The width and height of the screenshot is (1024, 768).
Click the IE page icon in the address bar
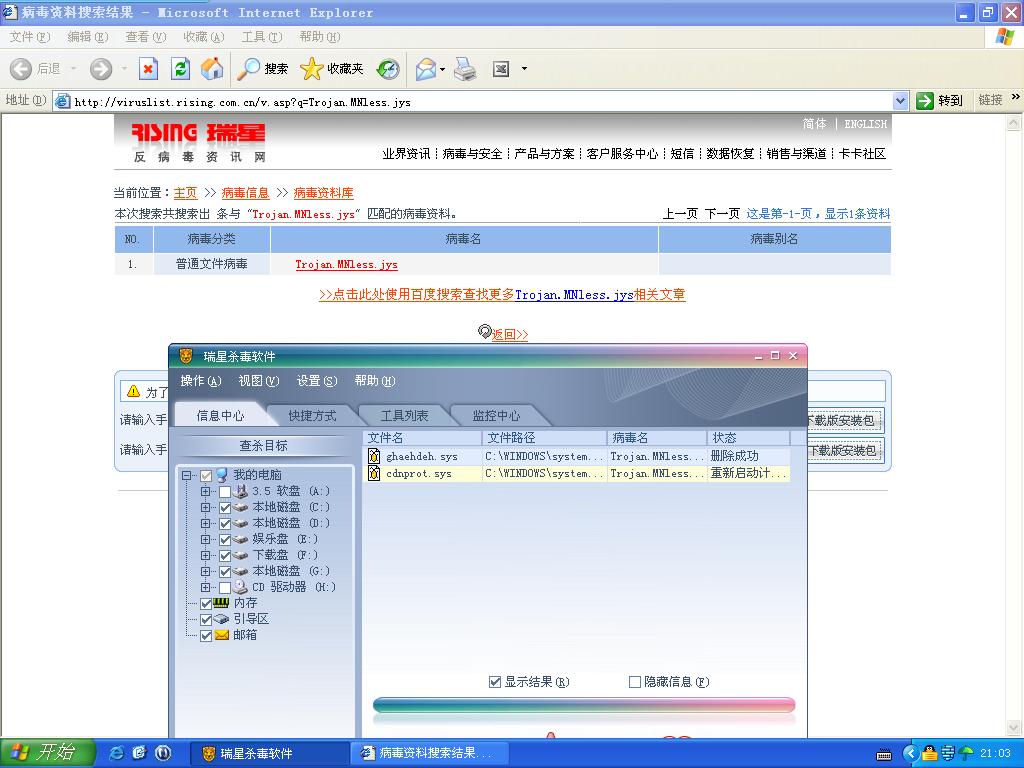62,101
